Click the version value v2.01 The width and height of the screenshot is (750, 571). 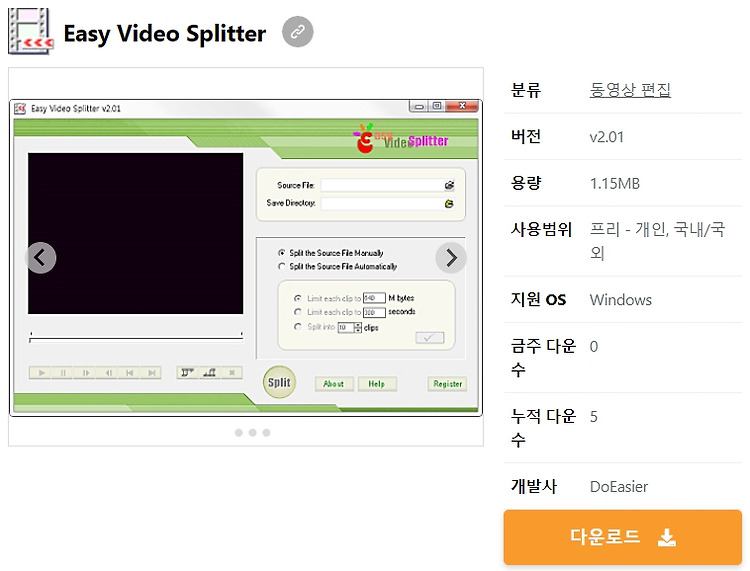point(607,137)
